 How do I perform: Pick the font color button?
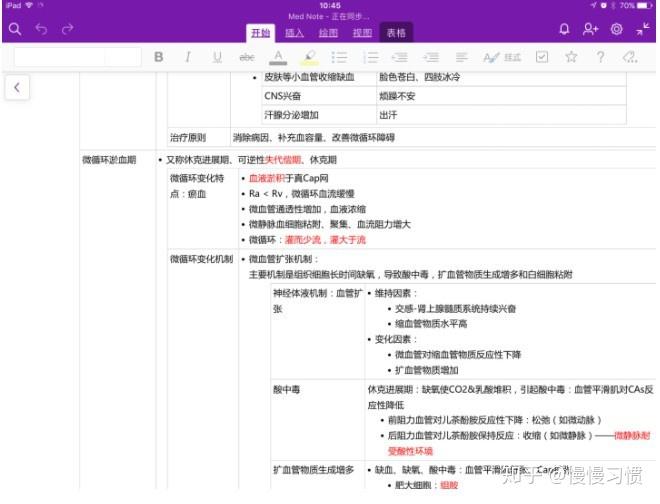tap(278, 57)
